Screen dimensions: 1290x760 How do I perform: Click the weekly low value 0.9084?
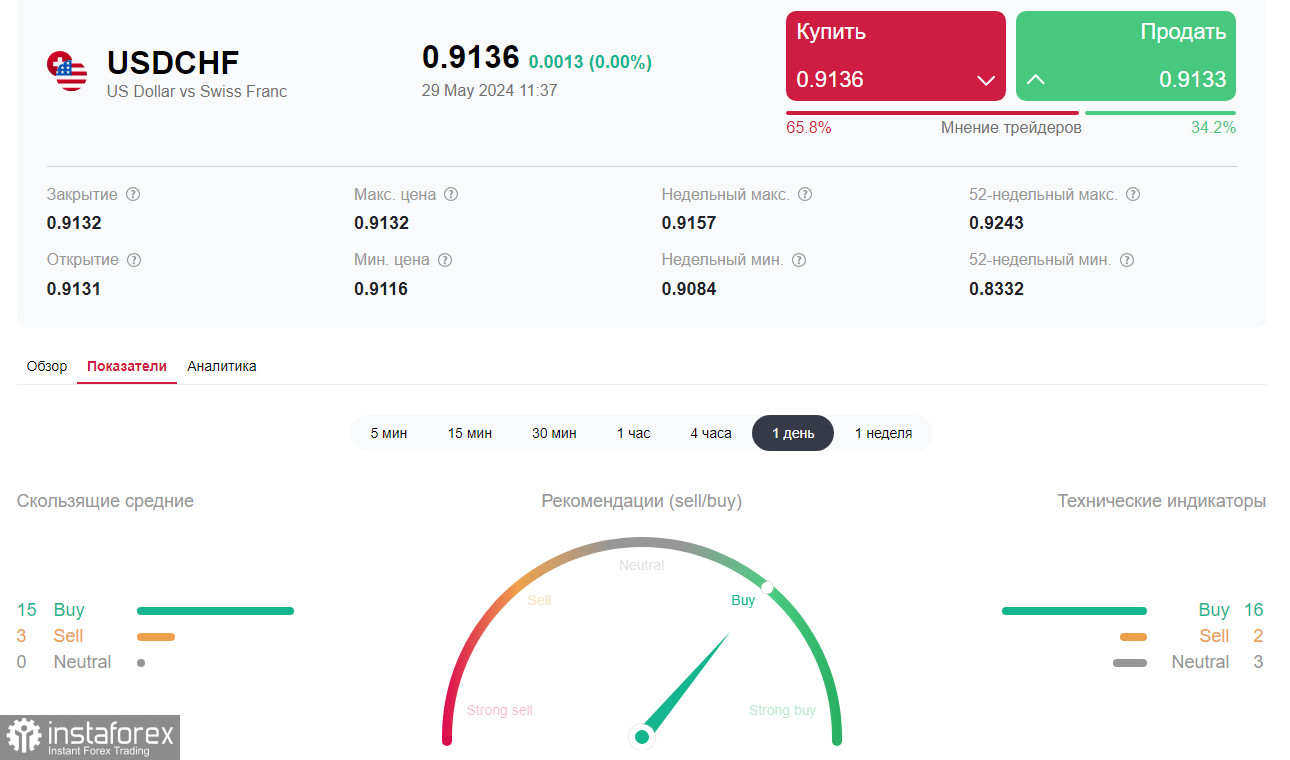(x=689, y=289)
